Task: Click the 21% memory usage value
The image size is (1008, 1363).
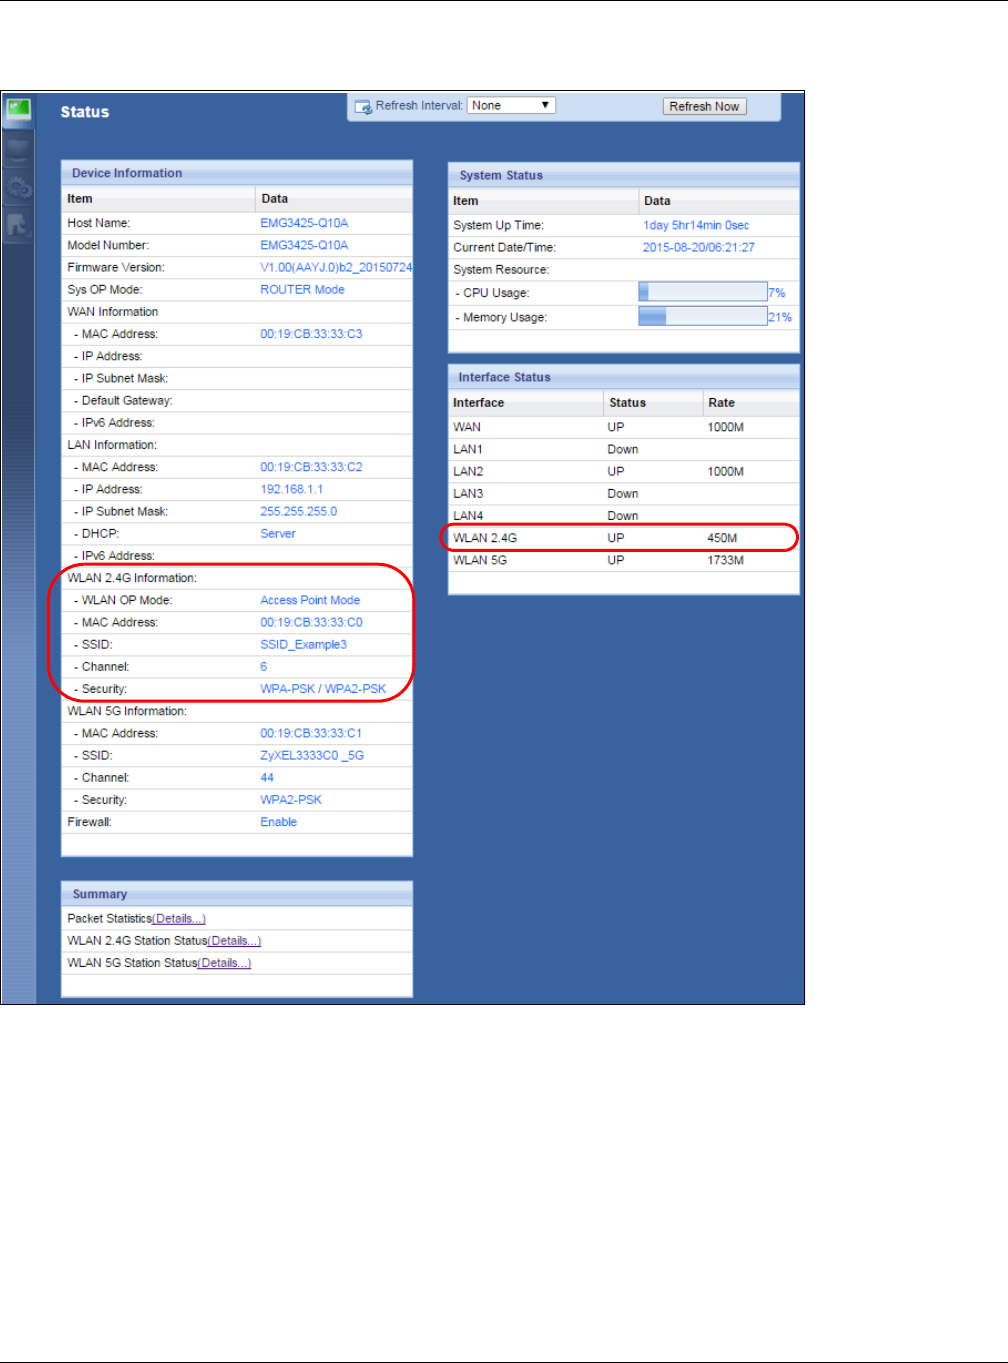Action: (x=780, y=317)
